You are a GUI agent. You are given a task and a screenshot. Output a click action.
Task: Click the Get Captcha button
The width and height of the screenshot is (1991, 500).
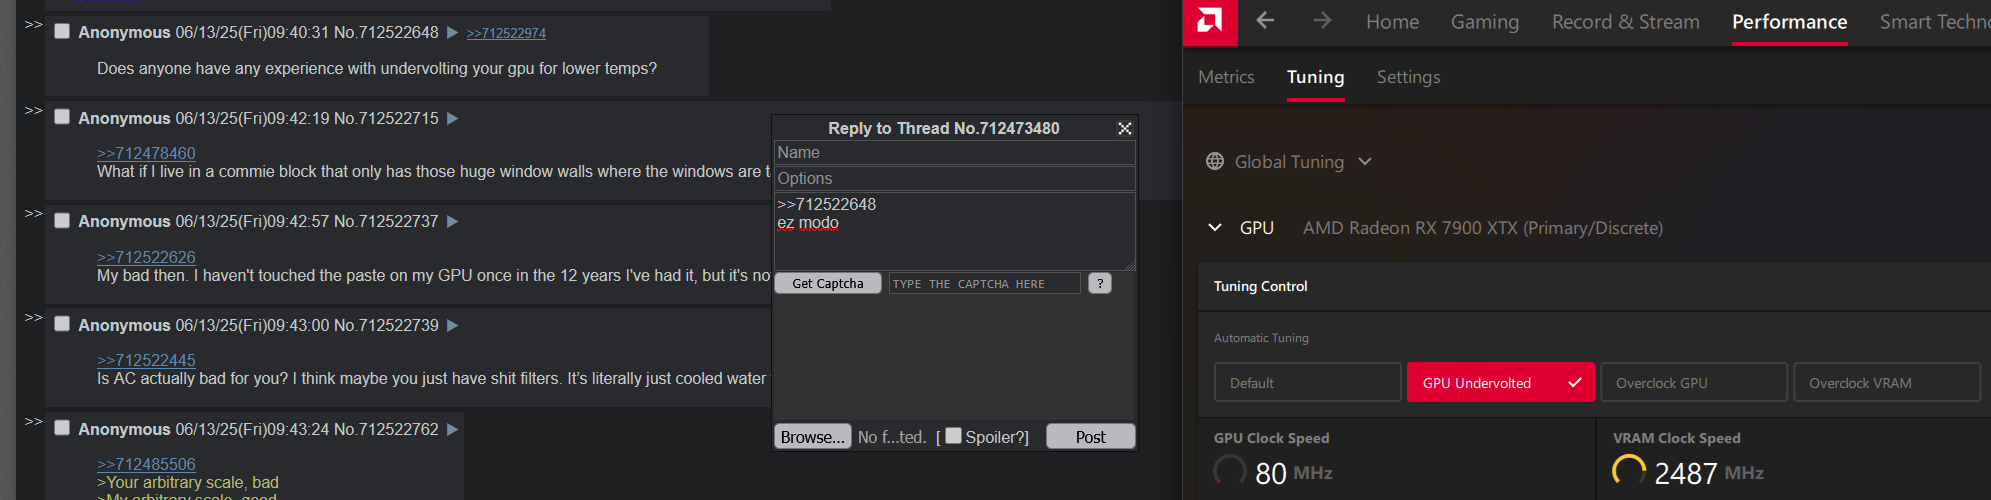(x=828, y=283)
